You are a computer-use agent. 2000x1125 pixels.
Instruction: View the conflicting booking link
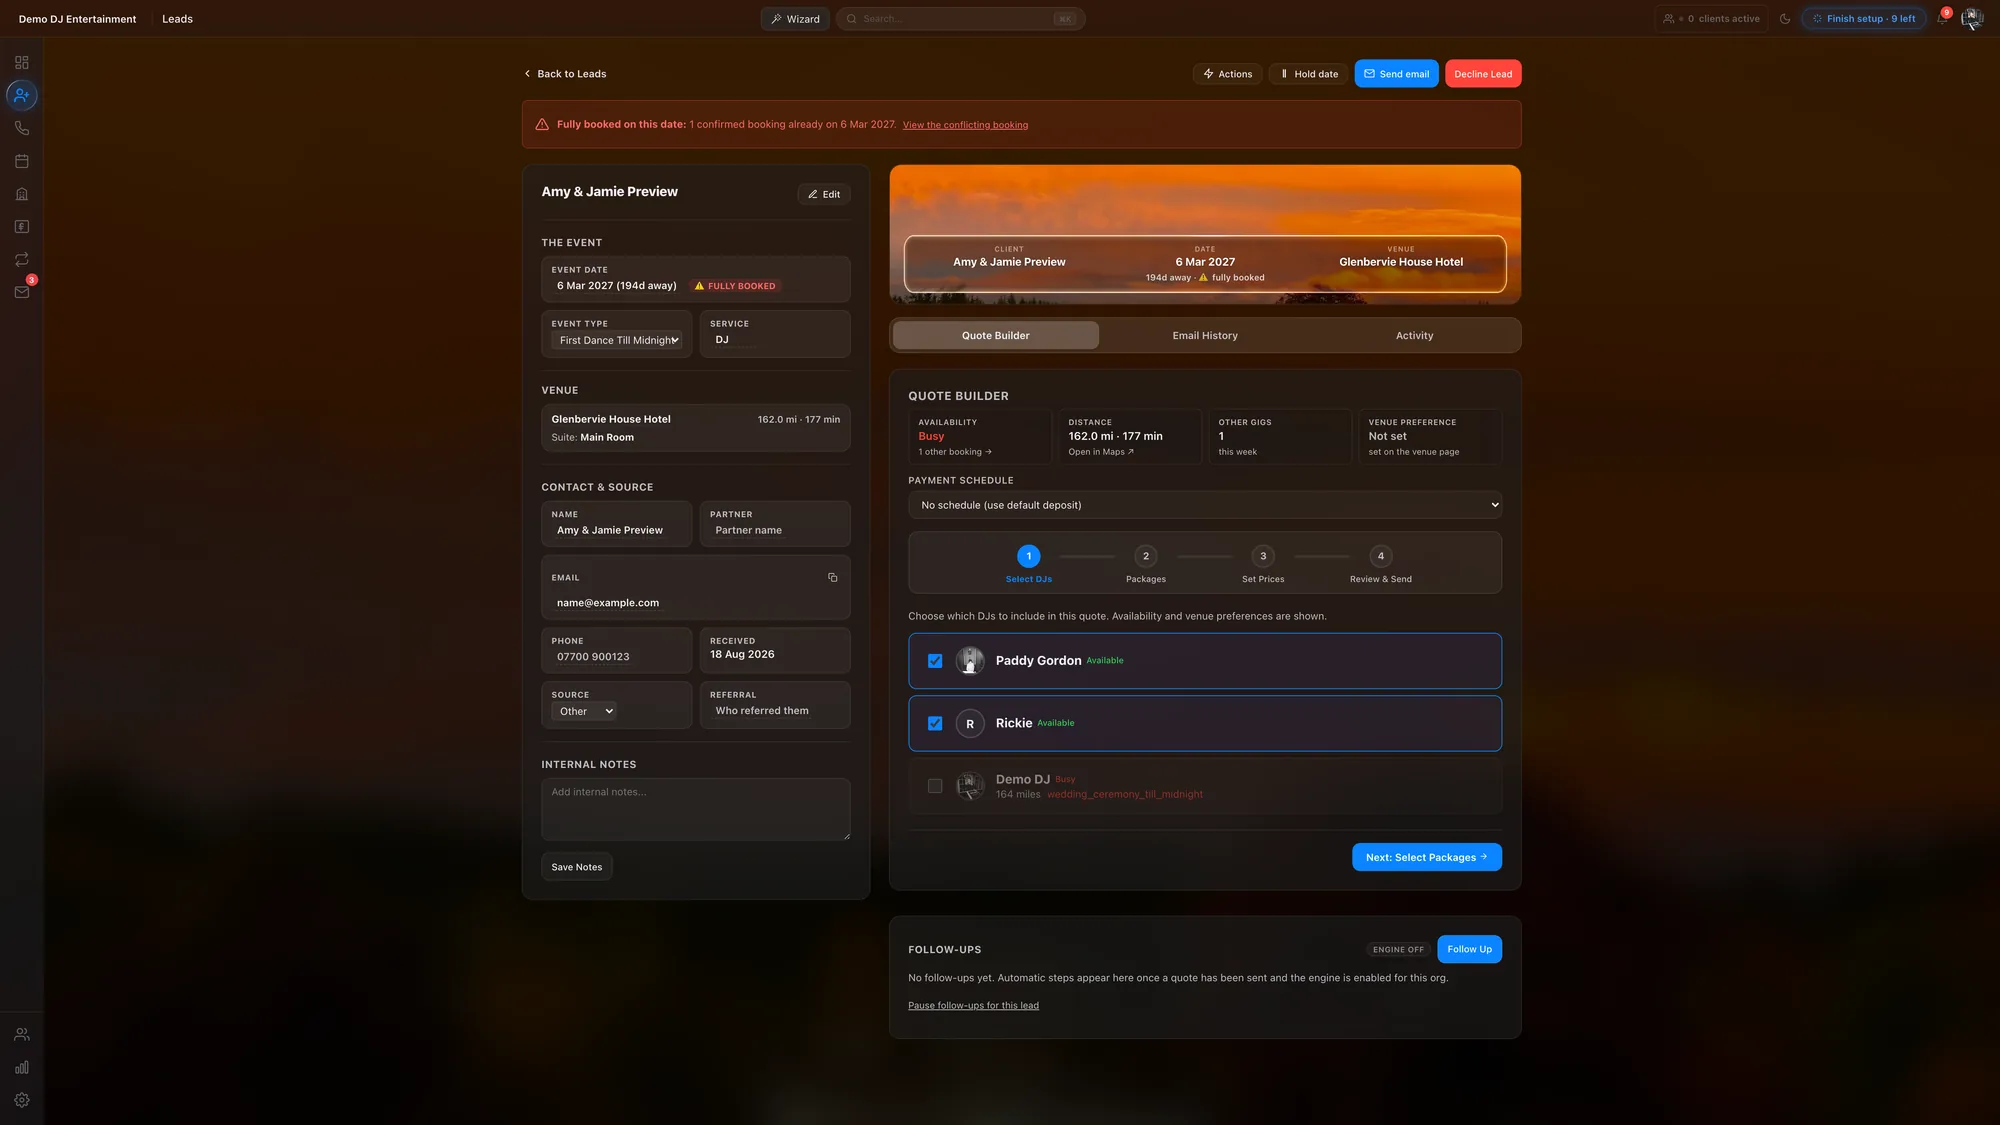tap(965, 125)
